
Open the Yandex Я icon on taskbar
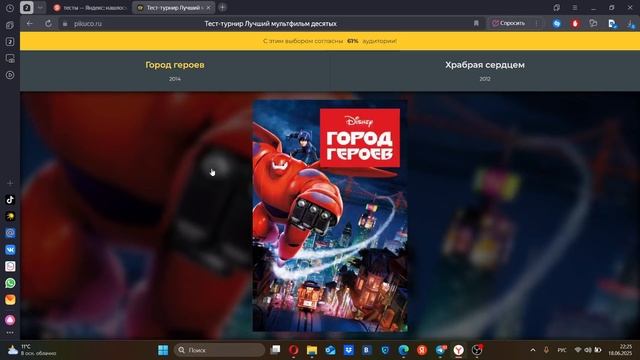[422, 350]
